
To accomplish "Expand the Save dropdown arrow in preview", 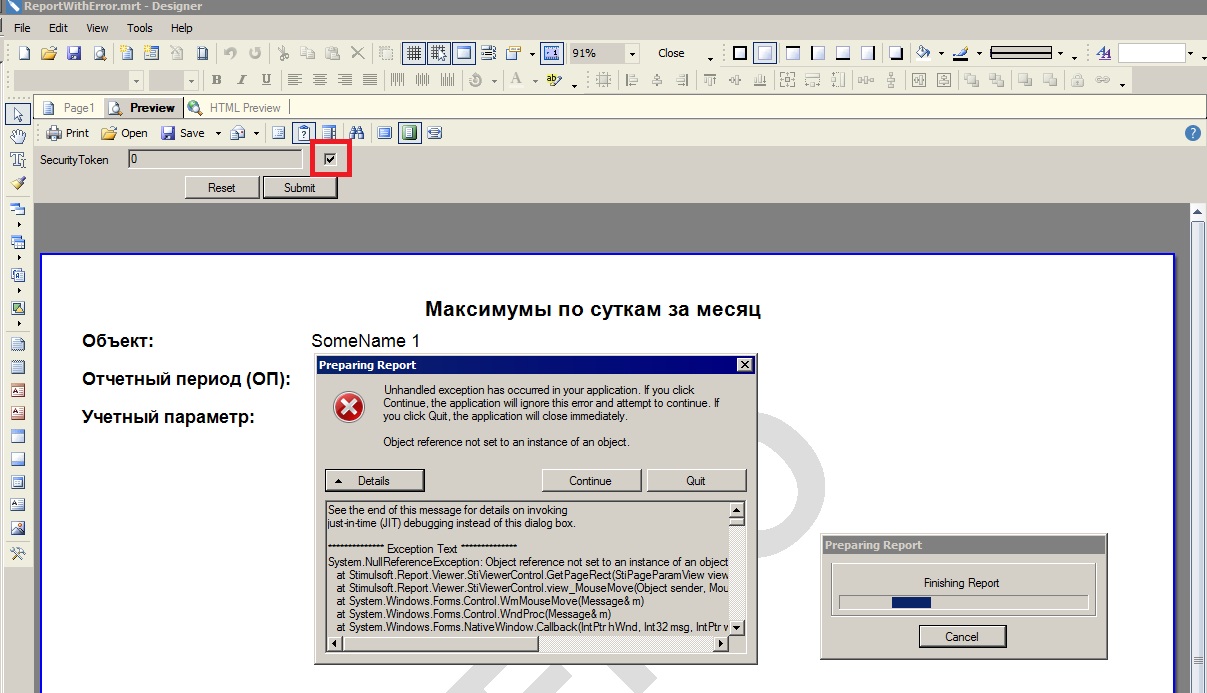I will point(218,133).
